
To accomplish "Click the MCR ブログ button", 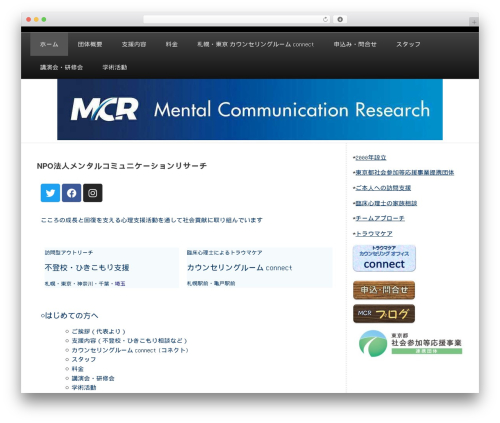I will (x=384, y=314).
